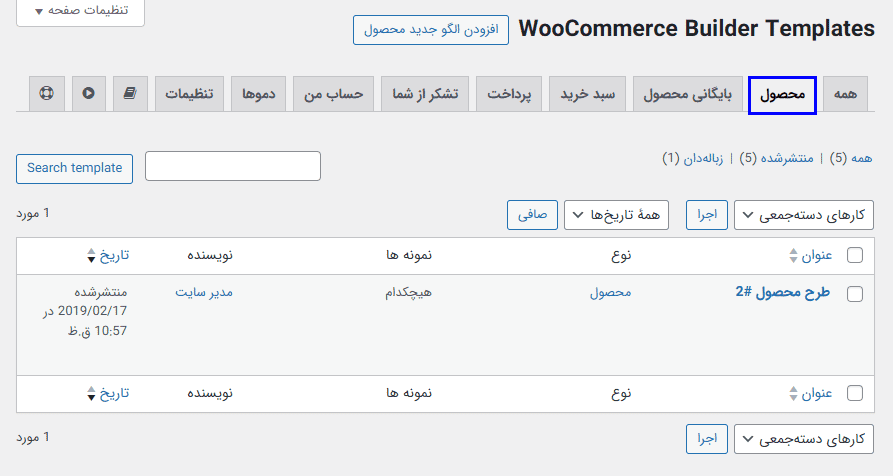Viewport: 893px width, 476px height.
Task: Click the نویسنده column header
Action: pos(210,255)
